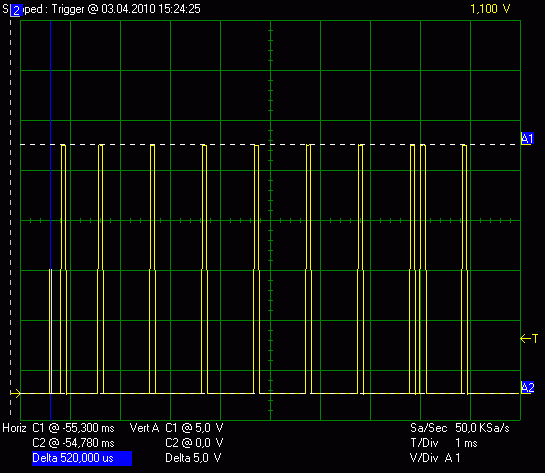Viewport: 545px width, 473px height.
Task: Click the Sa/Sec 50,0 KSa/s setting
Action: coord(459,428)
